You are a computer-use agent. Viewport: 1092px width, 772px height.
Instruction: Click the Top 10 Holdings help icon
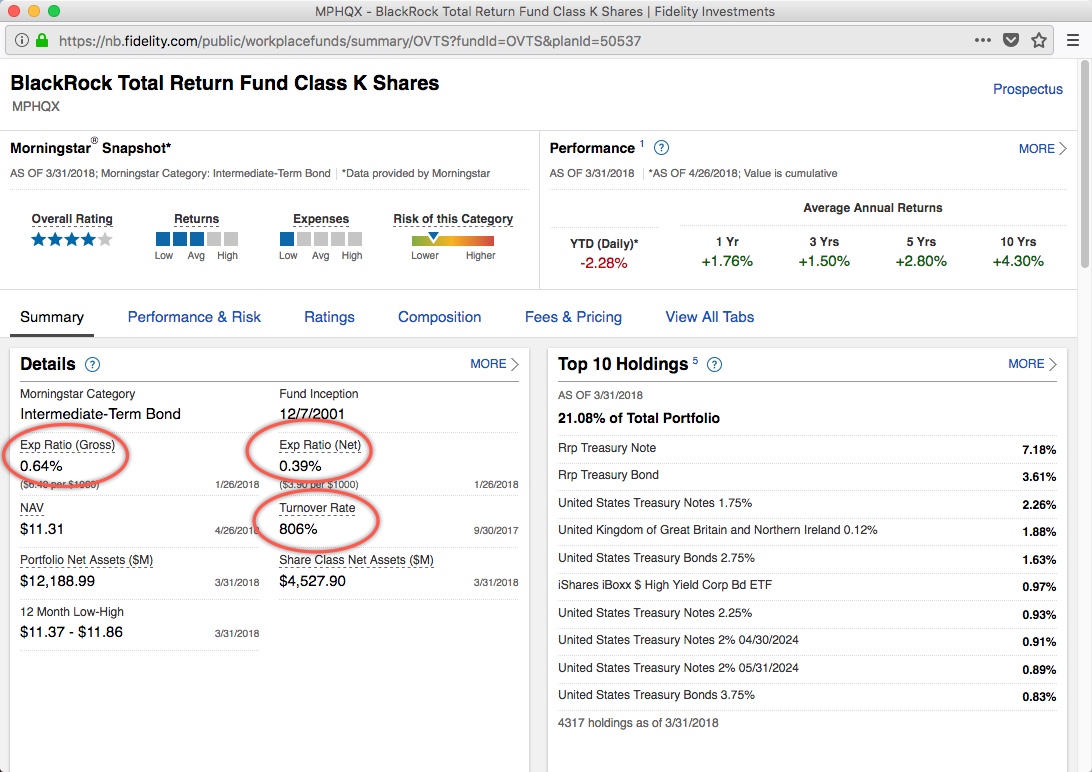(x=715, y=364)
